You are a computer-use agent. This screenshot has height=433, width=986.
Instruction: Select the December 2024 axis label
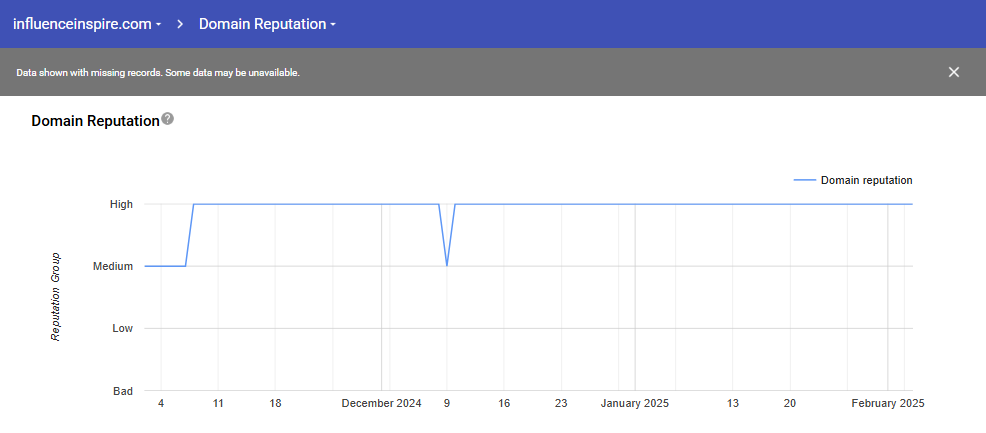[381, 403]
